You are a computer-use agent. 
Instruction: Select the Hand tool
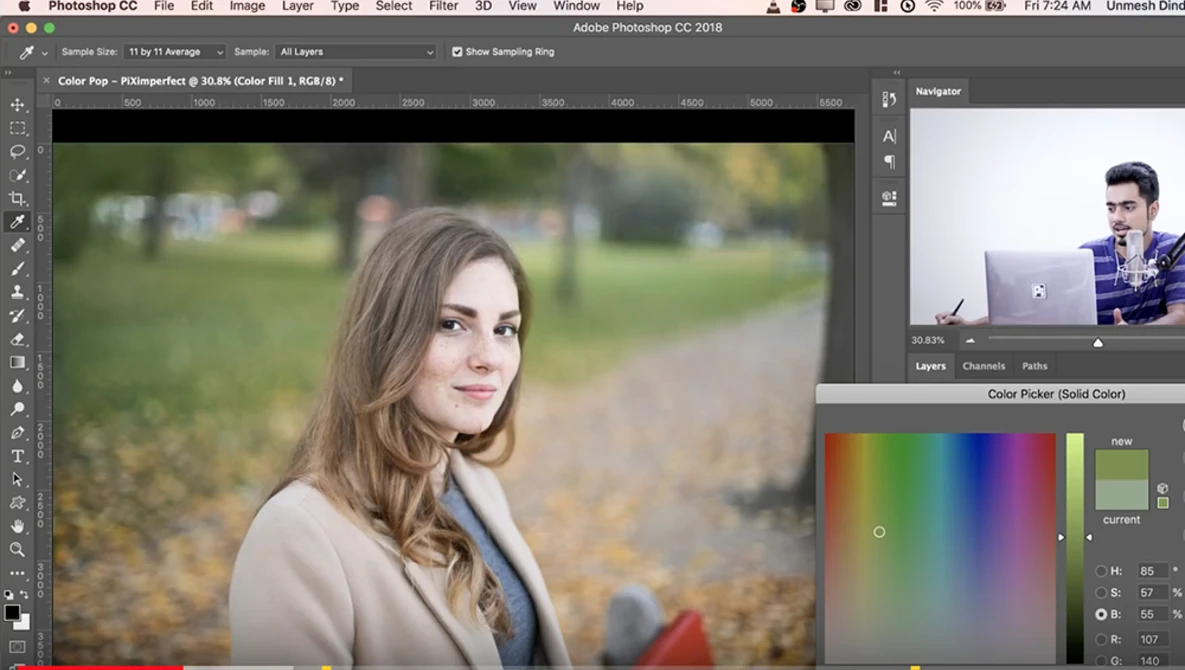pyautogui.click(x=17, y=526)
